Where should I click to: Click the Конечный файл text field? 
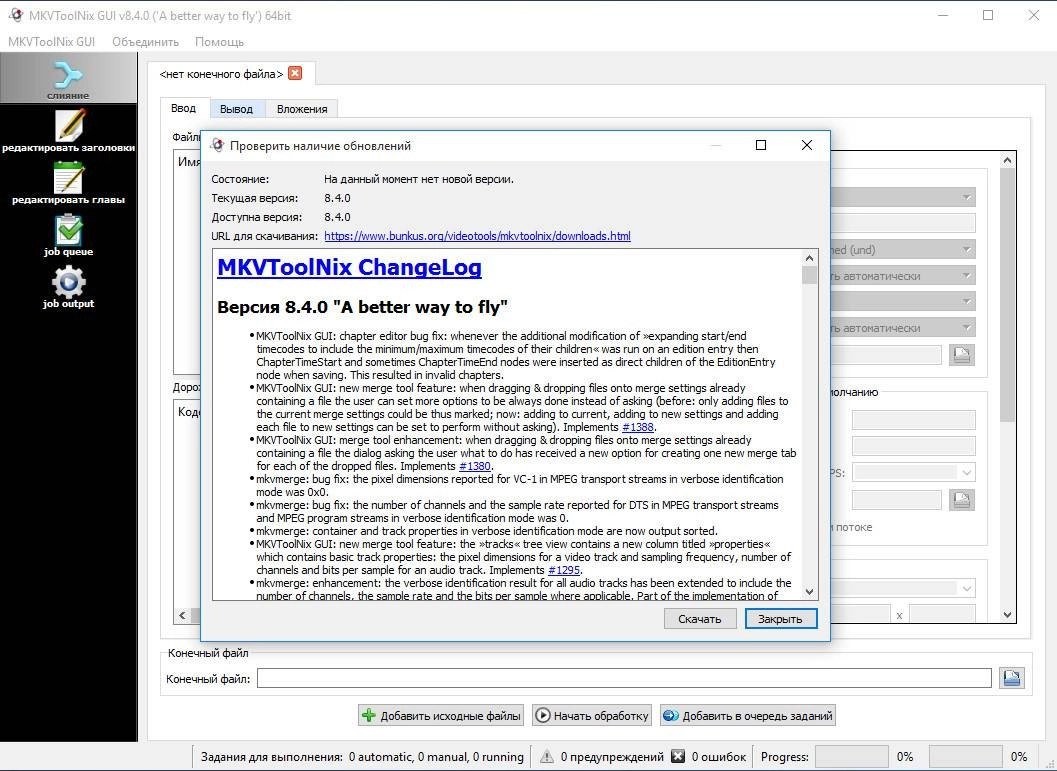coord(624,678)
